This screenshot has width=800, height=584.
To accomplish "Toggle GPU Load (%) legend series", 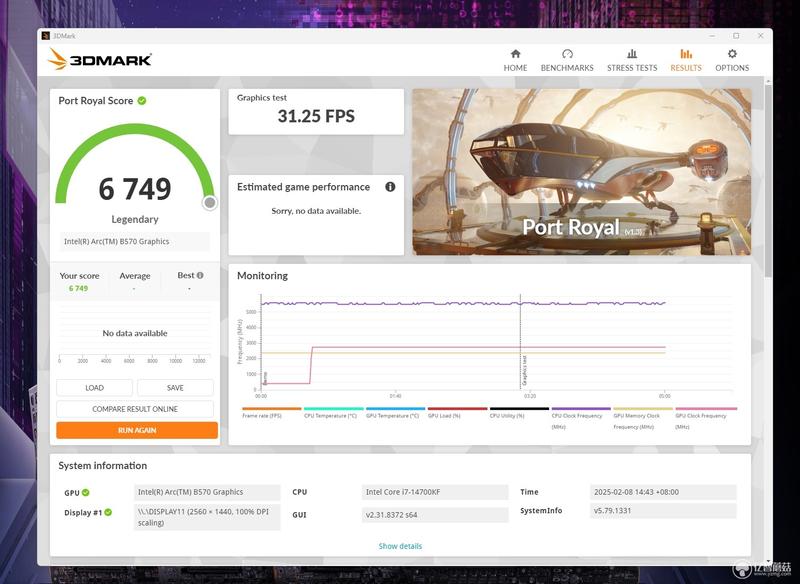I will pyautogui.click(x=457, y=413).
